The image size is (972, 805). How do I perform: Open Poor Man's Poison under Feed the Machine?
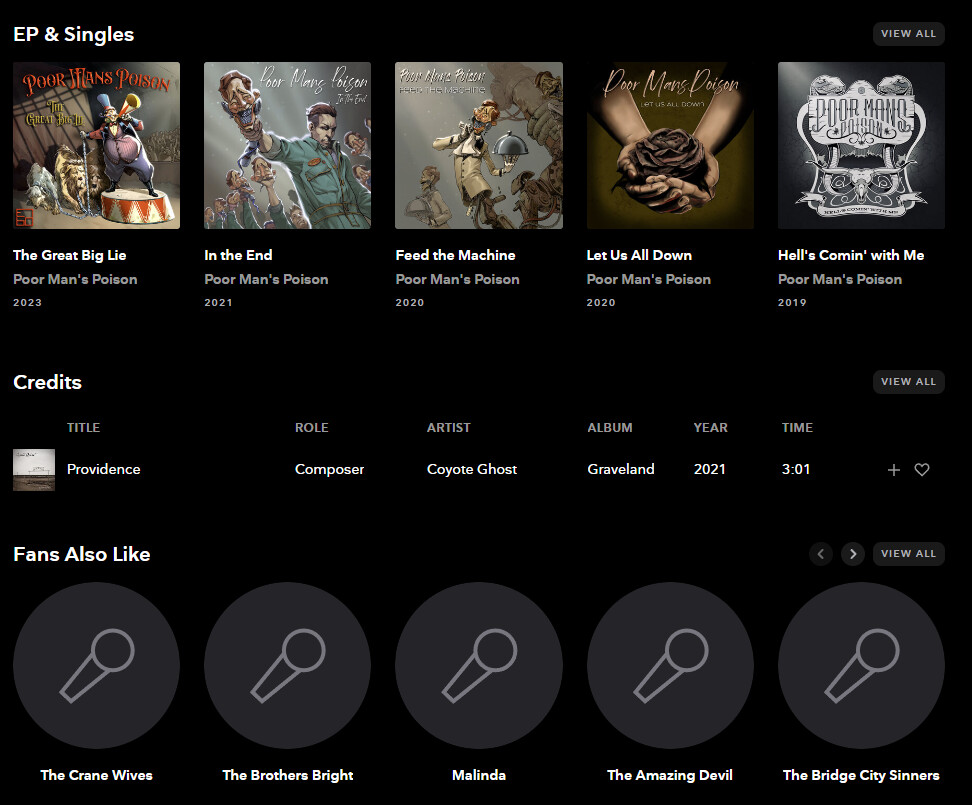(457, 279)
